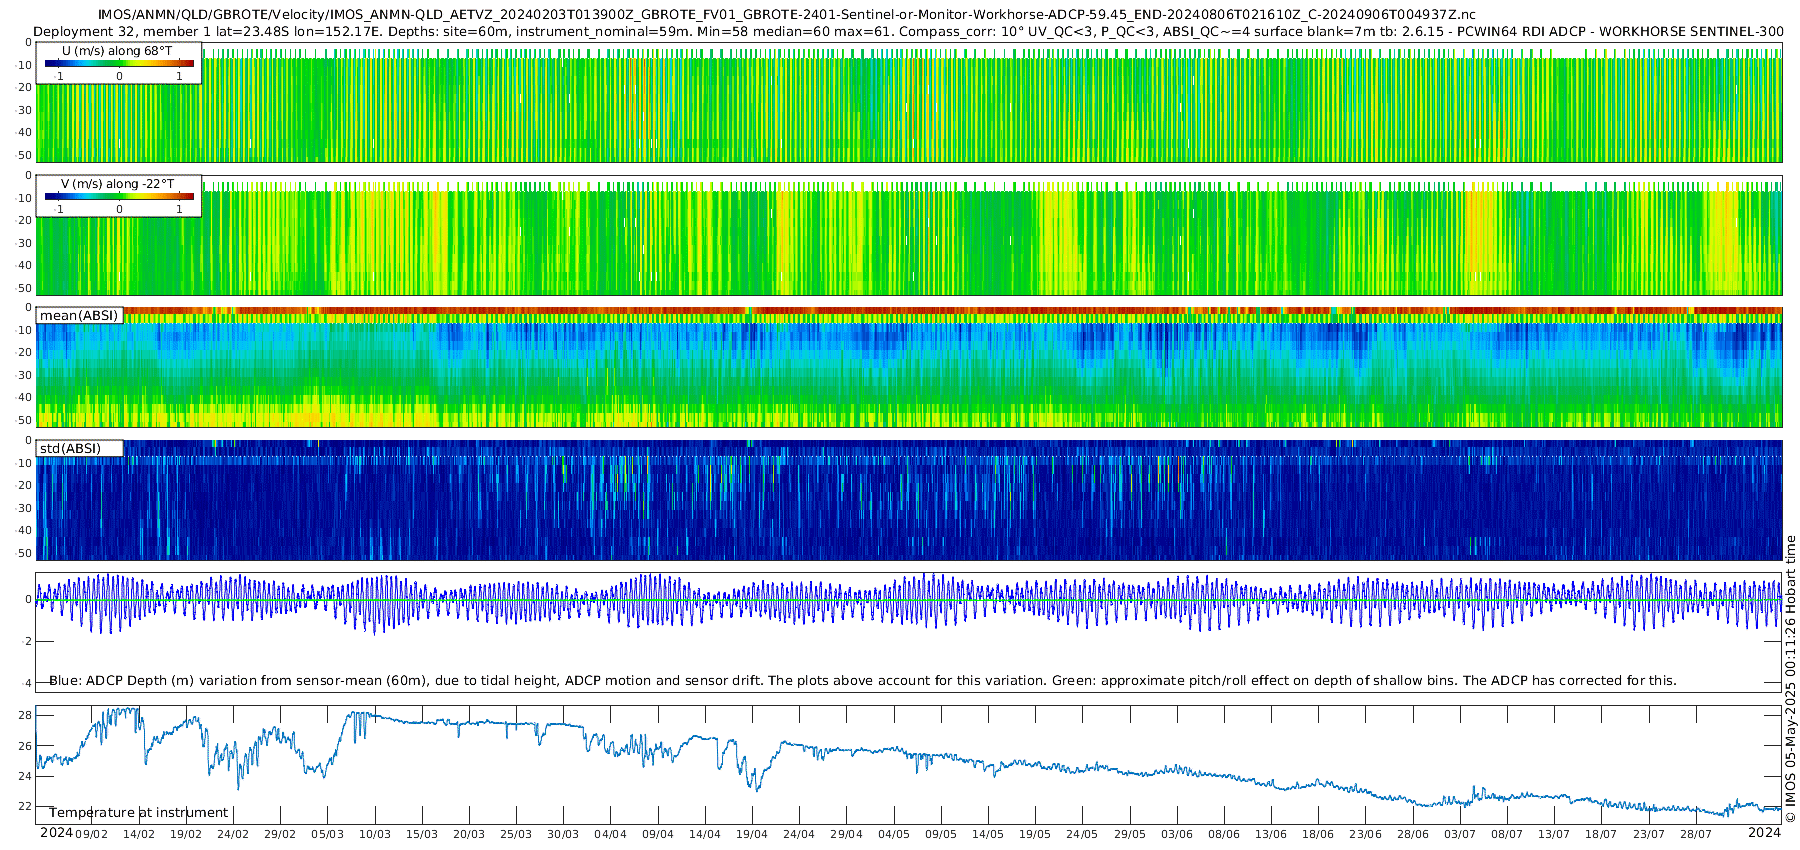
Task: Click the 'Temperature at instrument' label
Action: click(x=138, y=812)
